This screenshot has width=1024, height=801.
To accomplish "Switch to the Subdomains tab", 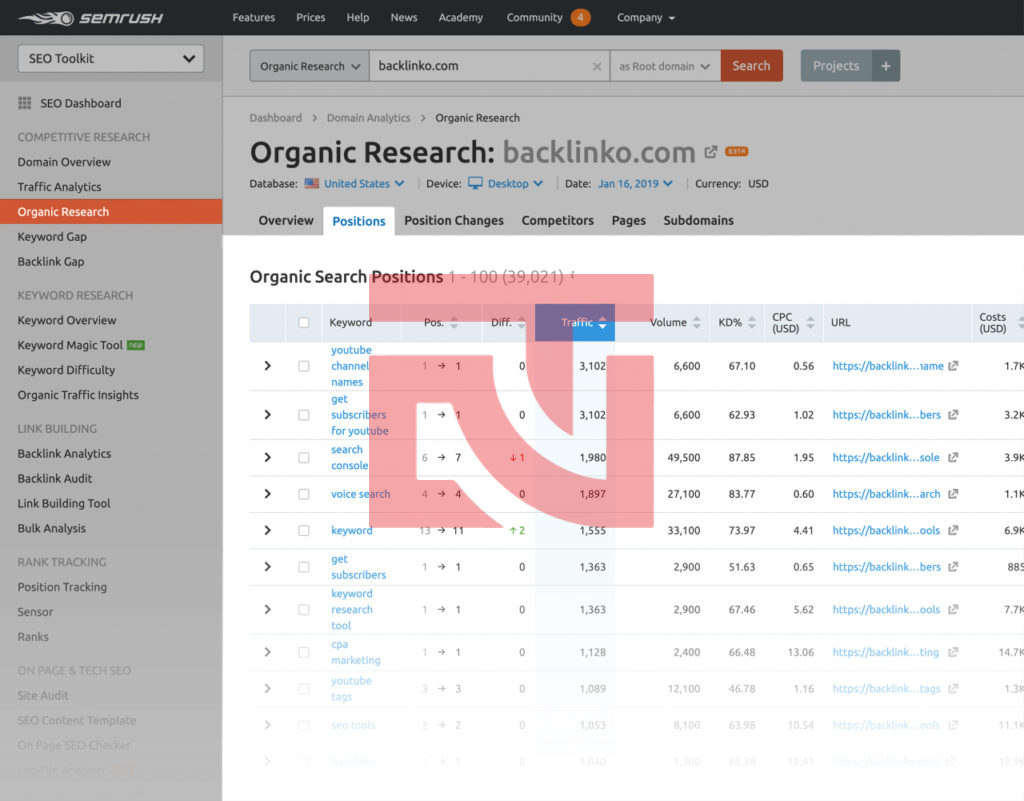I will [x=699, y=221].
